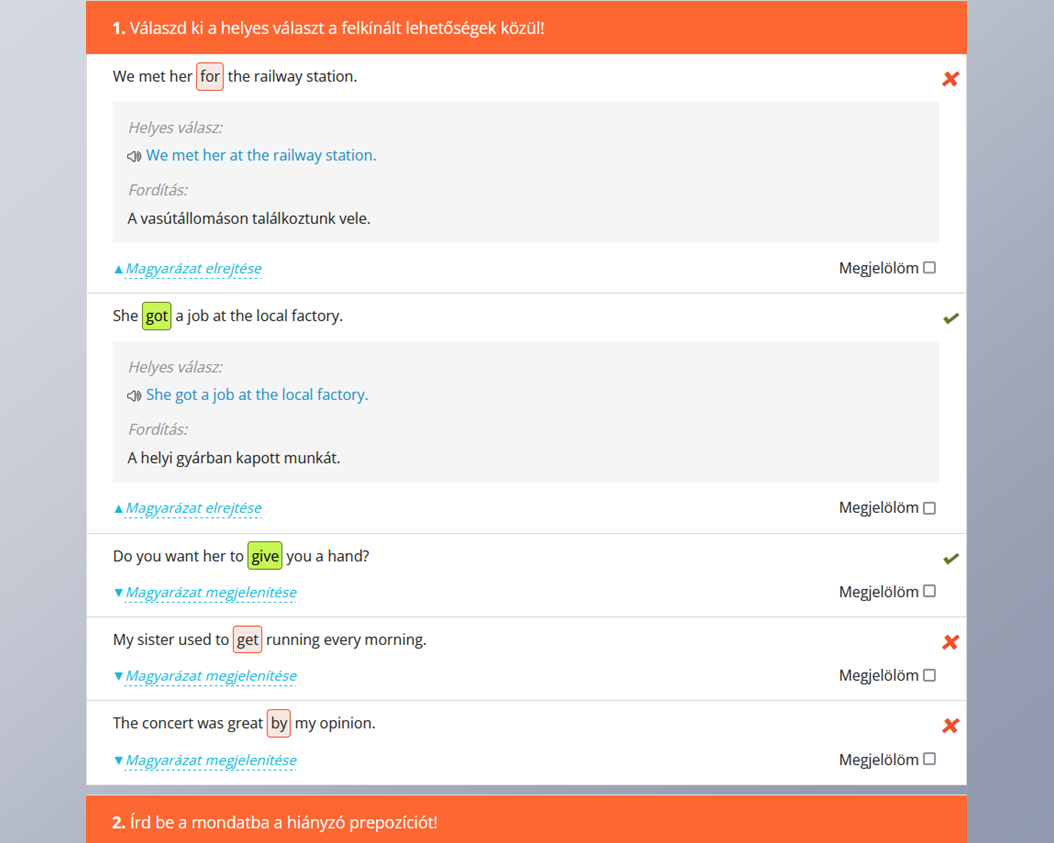Screen dimensions: 1054x843
Task: Tick Megjelölöm checkbox for local factory question
Action: coord(929,508)
